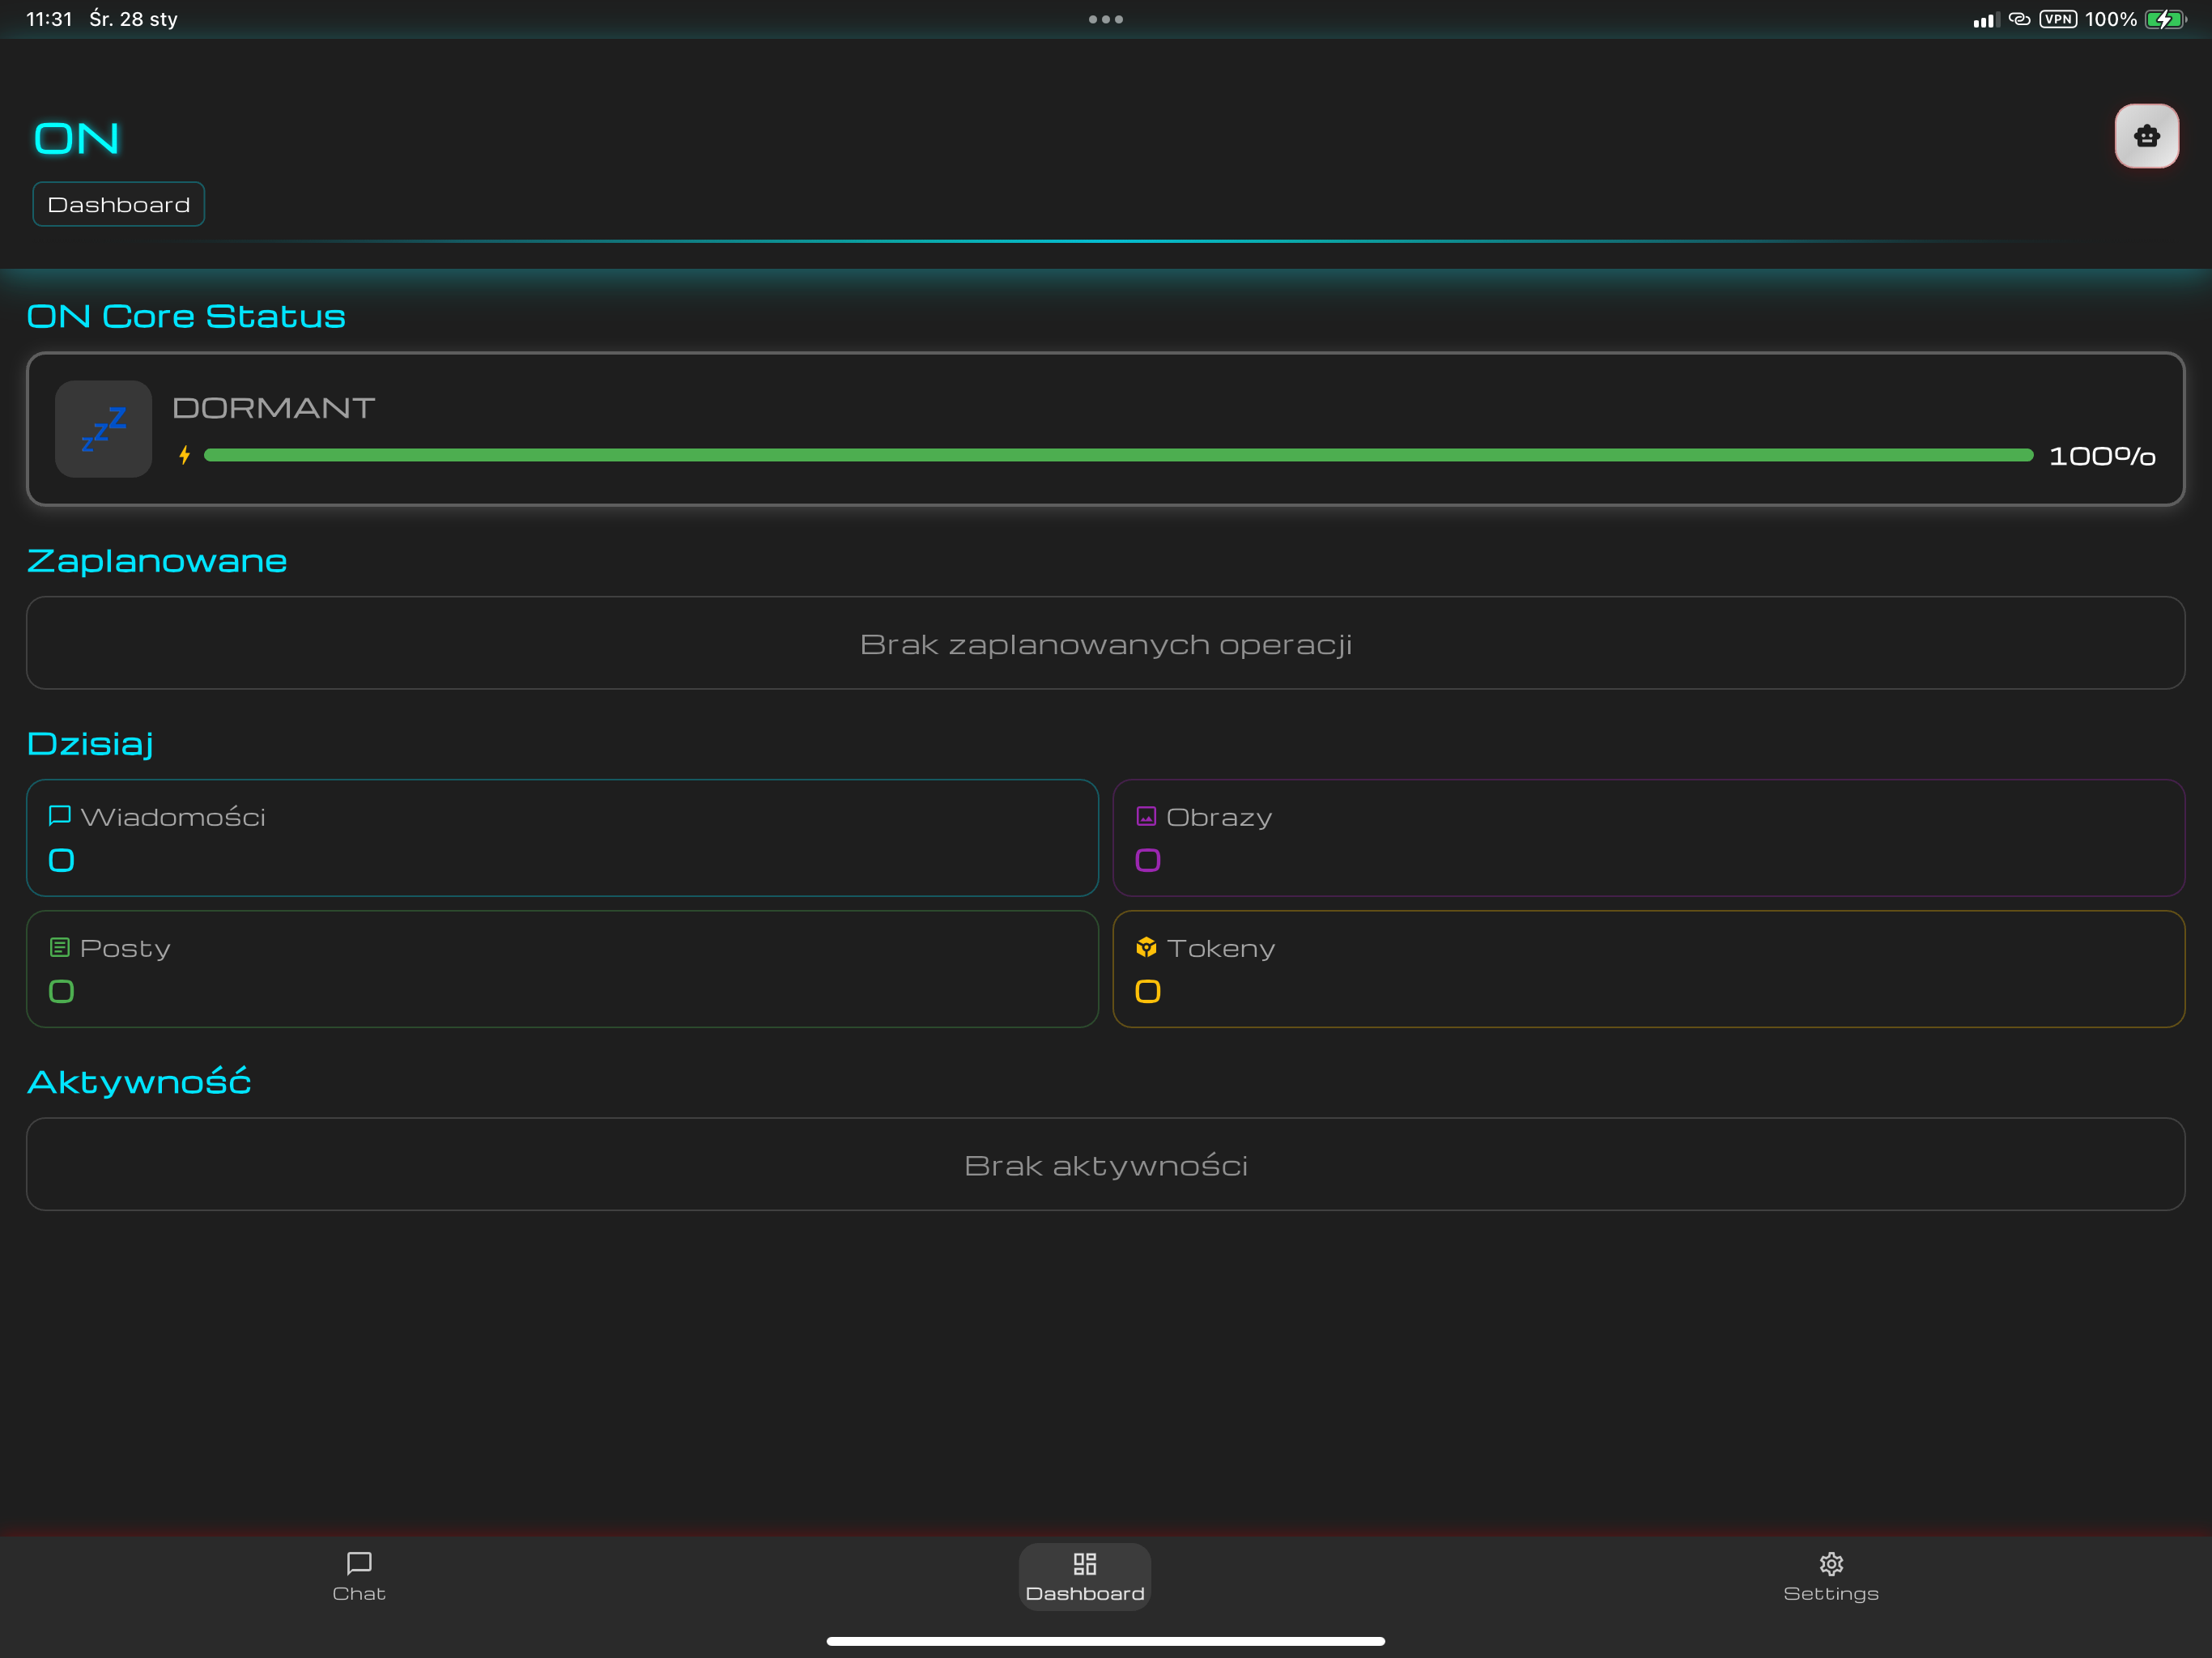Click the Obrazy count value 0
Viewport: 2212px width, 1658px height.
click(1148, 860)
